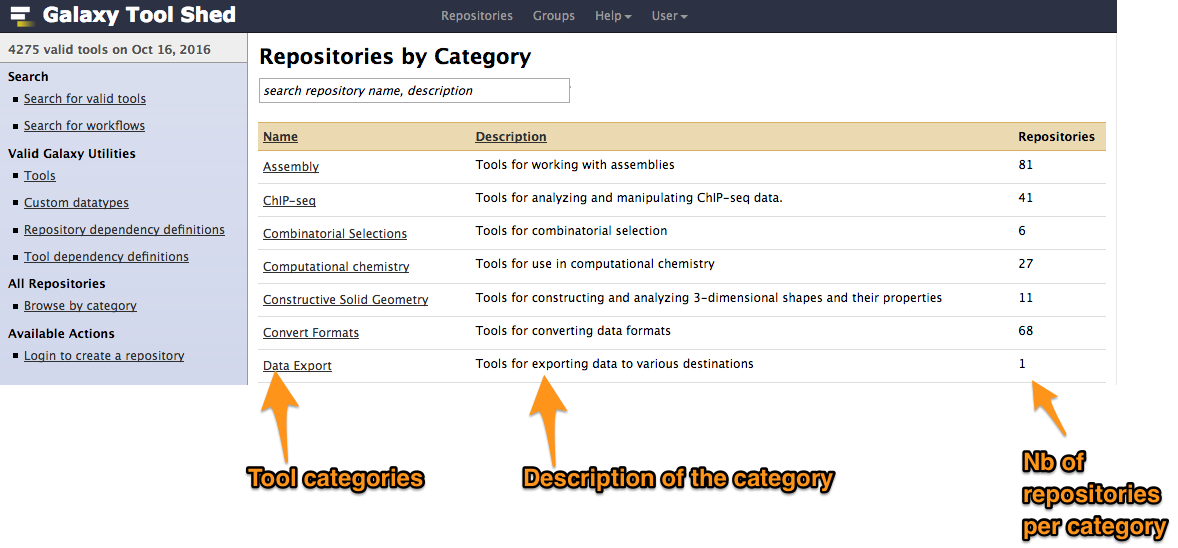Image resolution: width=1178 pixels, height=548 pixels.
Task: Select the 4275 valid tools status text
Action: coord(109,50)
